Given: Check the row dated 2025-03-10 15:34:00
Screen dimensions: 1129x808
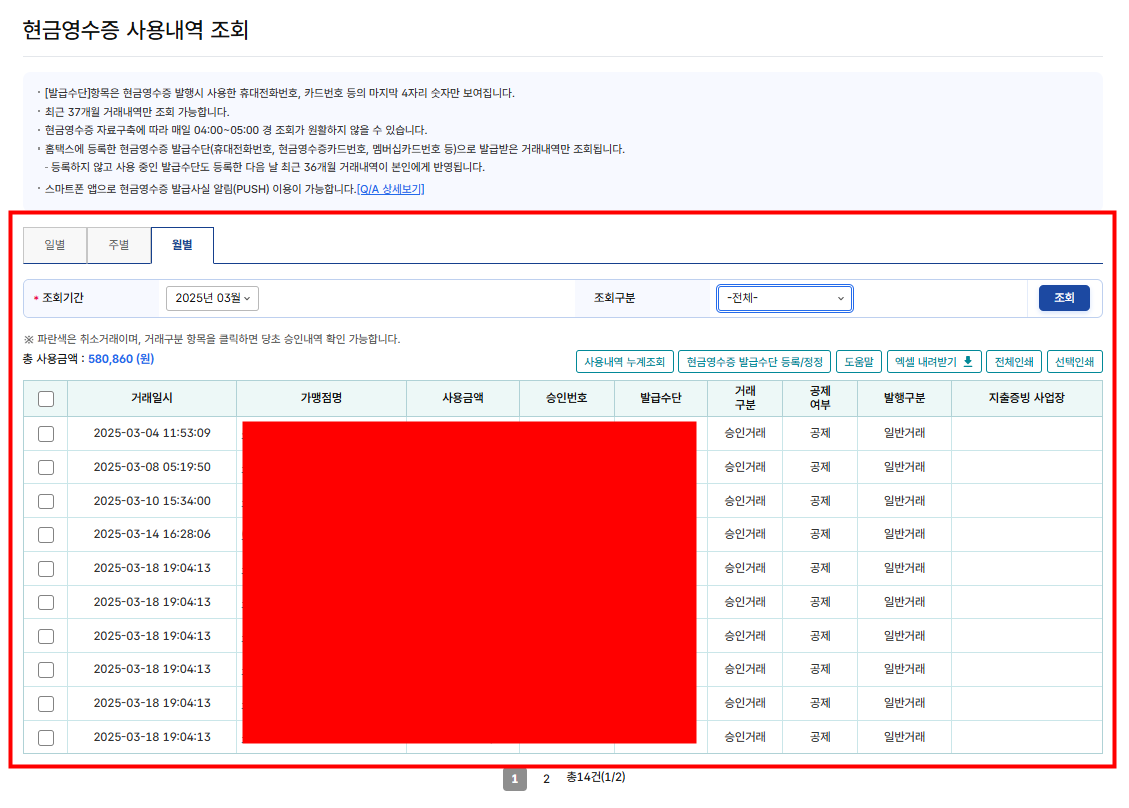Looking at the screenshot, I should (46, 501).
